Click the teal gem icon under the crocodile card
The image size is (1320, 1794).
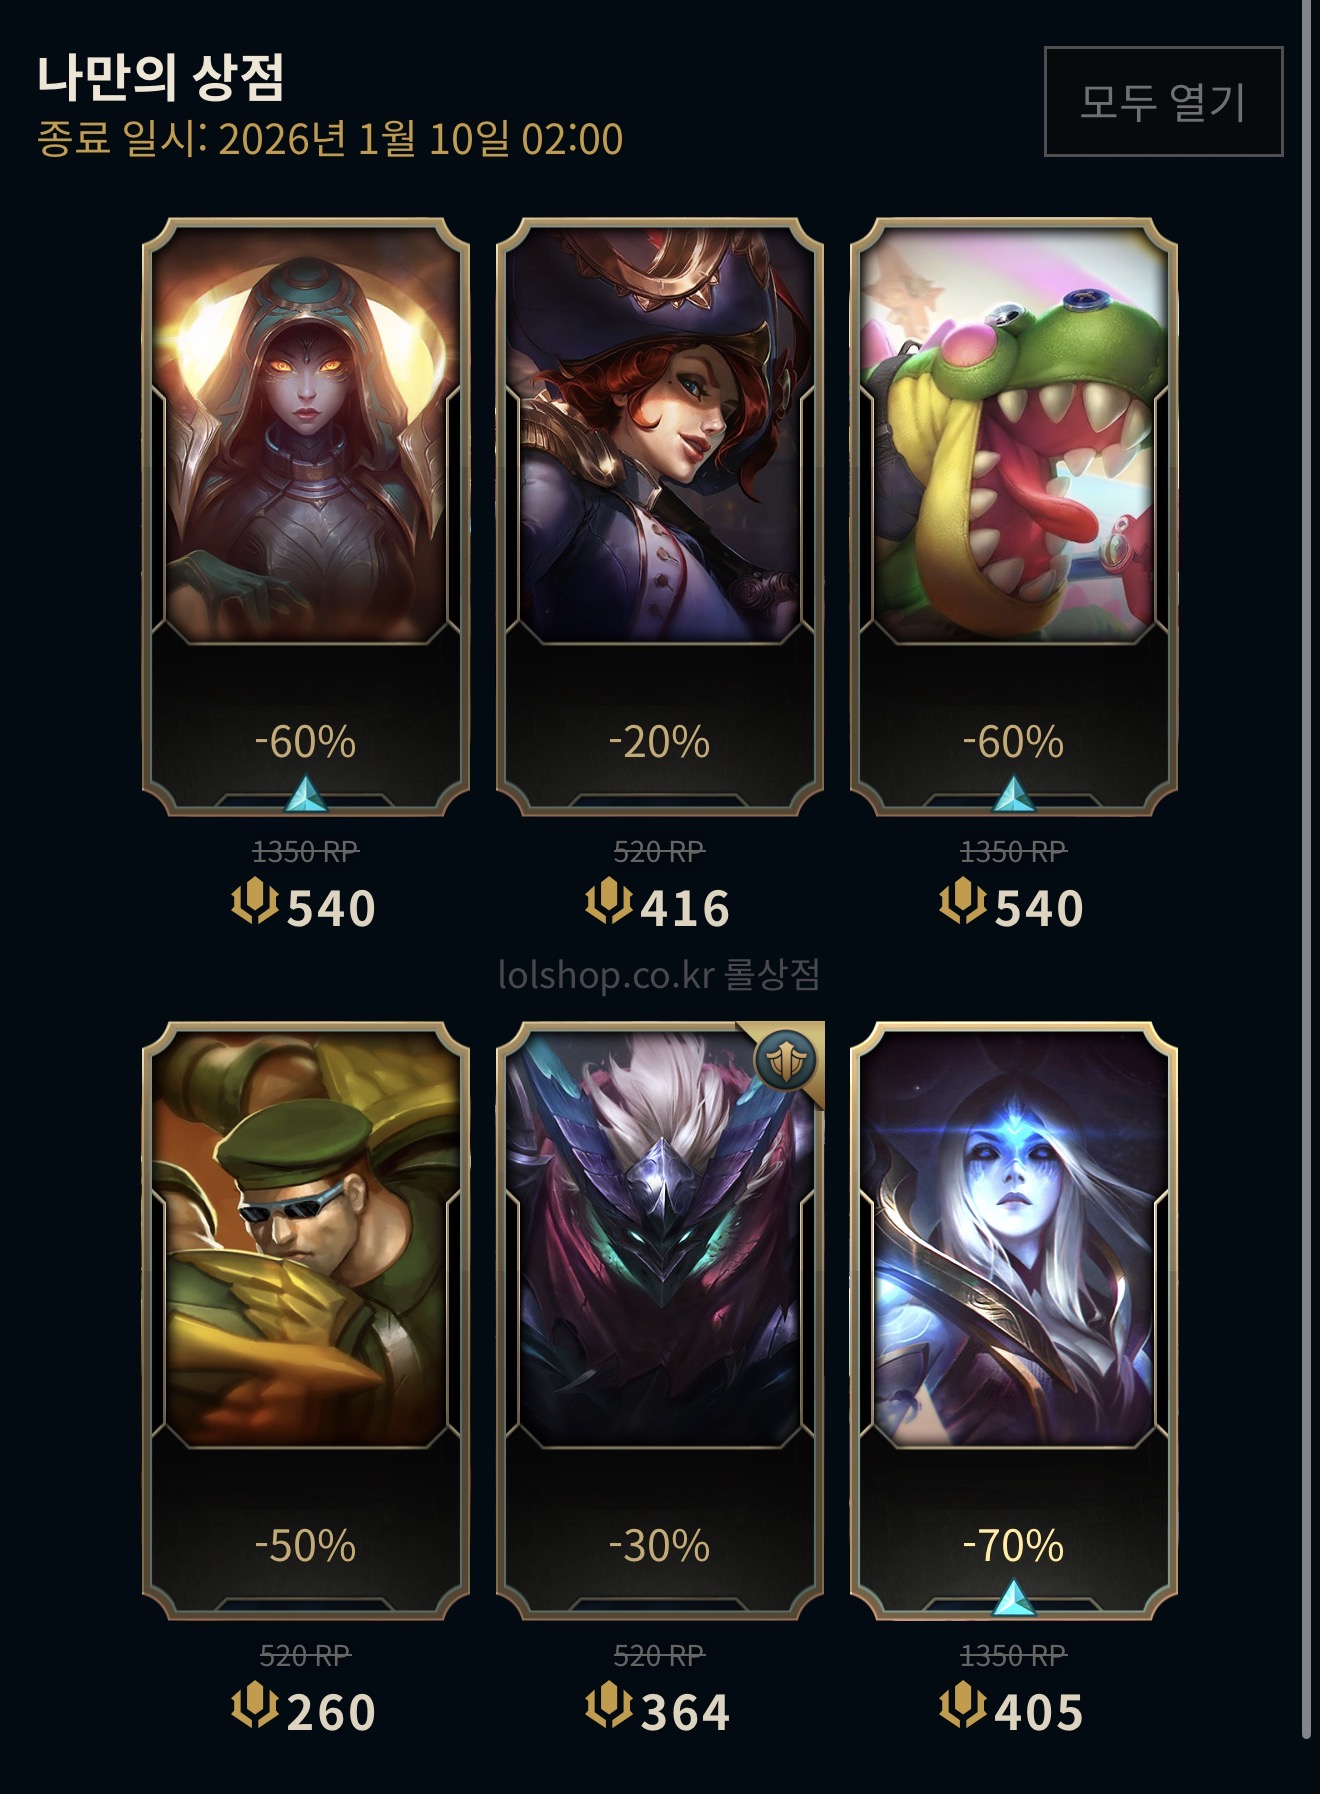(x=1013, y=794)
